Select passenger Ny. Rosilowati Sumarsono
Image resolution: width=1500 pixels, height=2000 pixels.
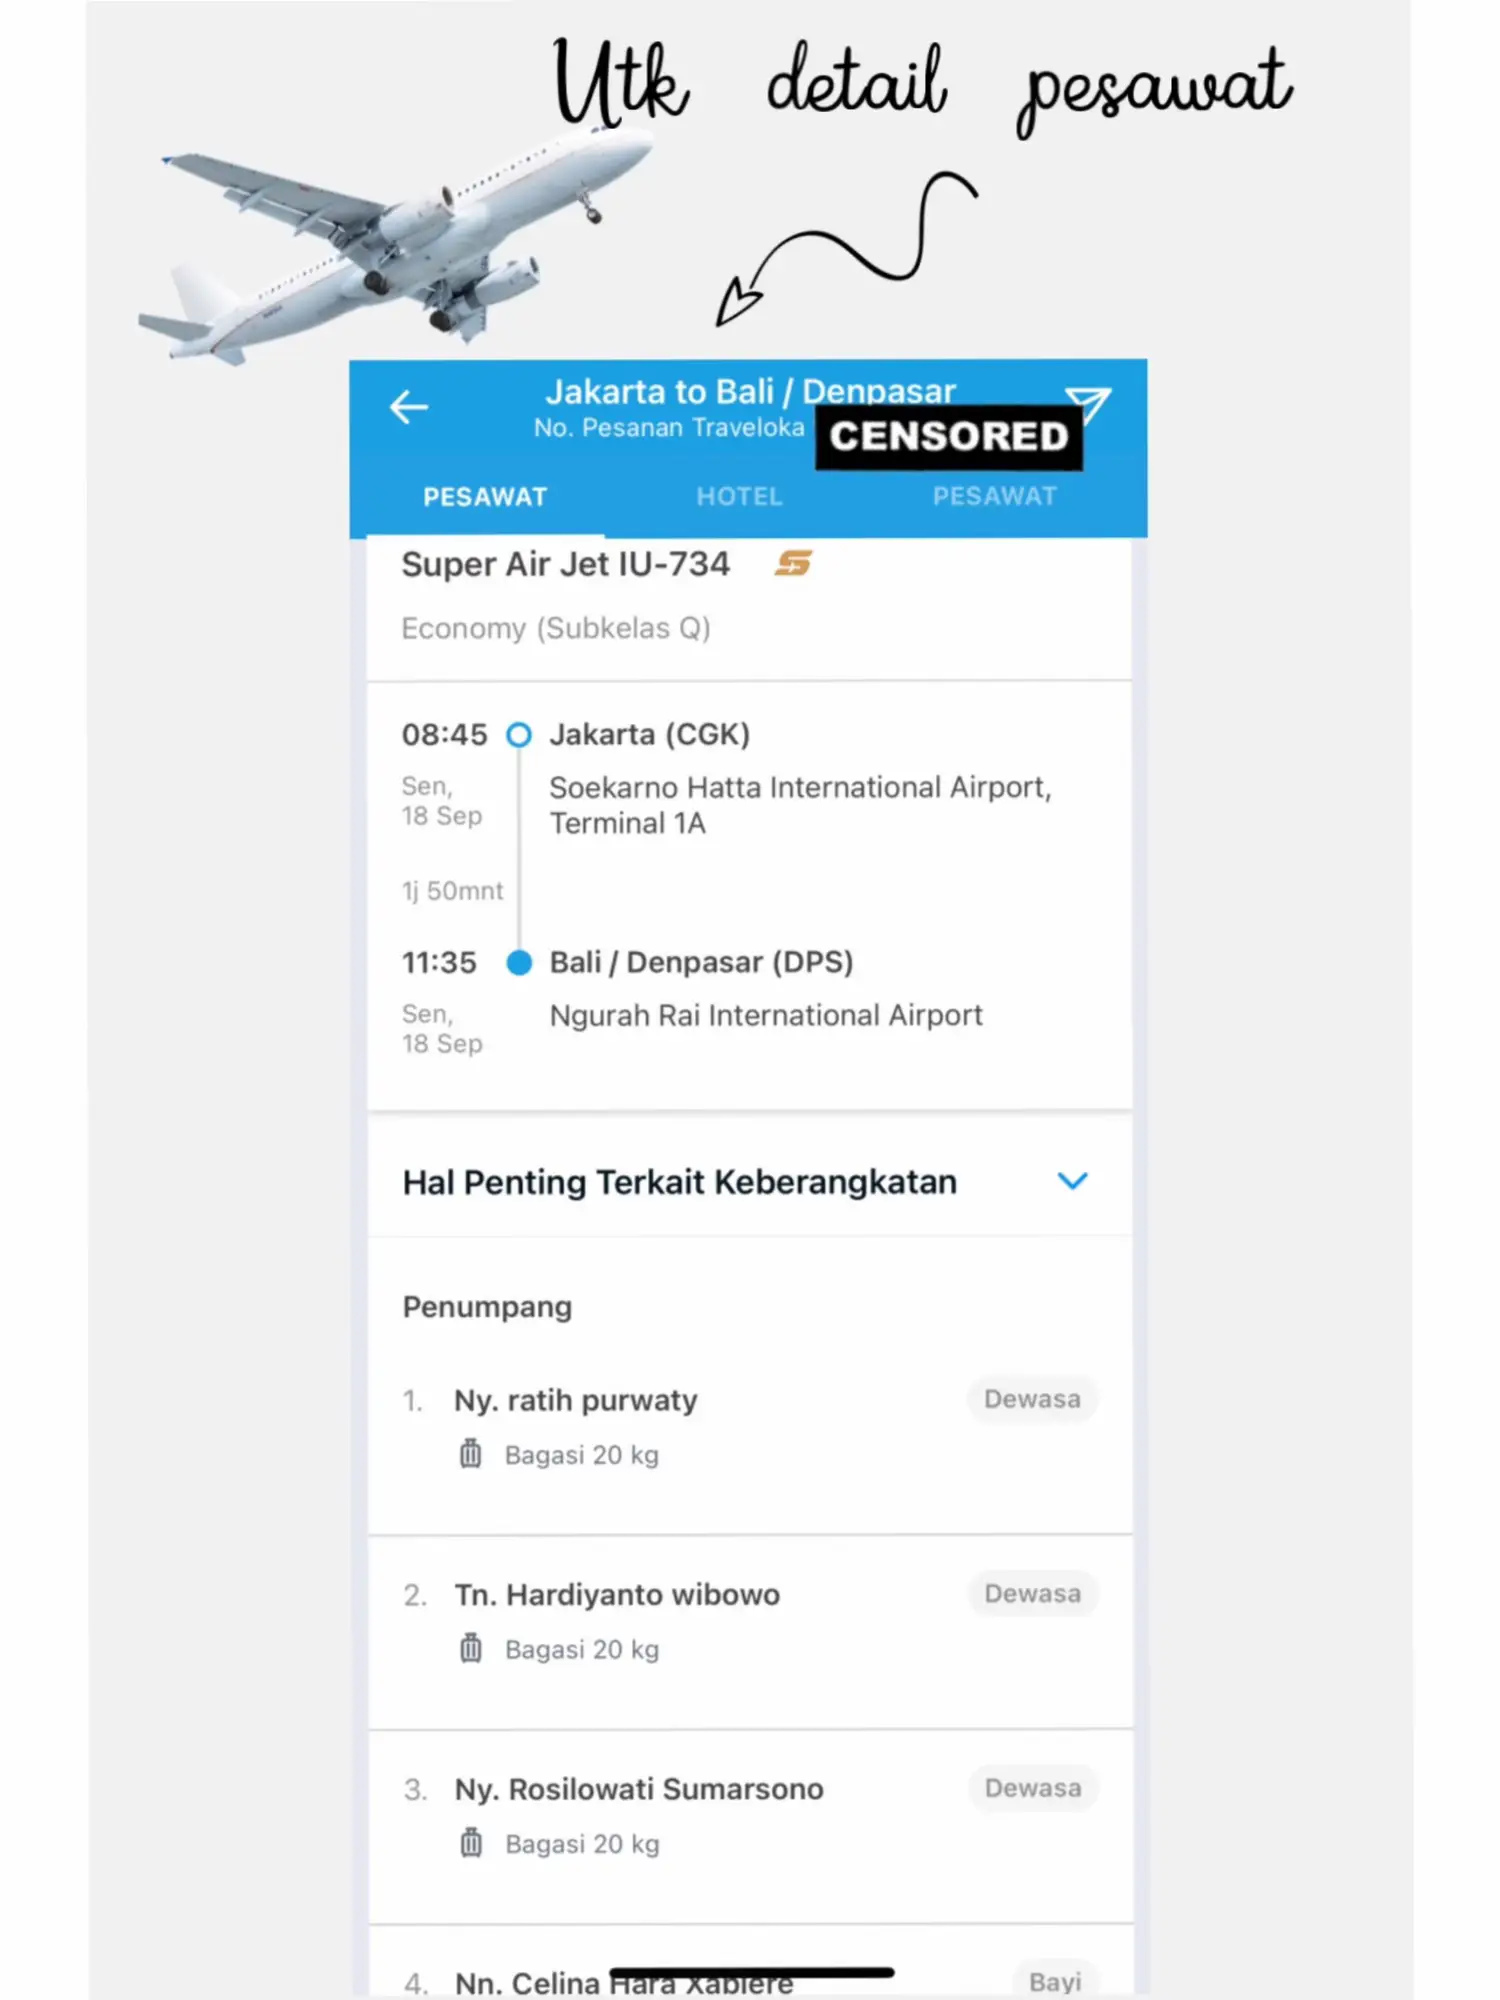[x=639, y=1789]
